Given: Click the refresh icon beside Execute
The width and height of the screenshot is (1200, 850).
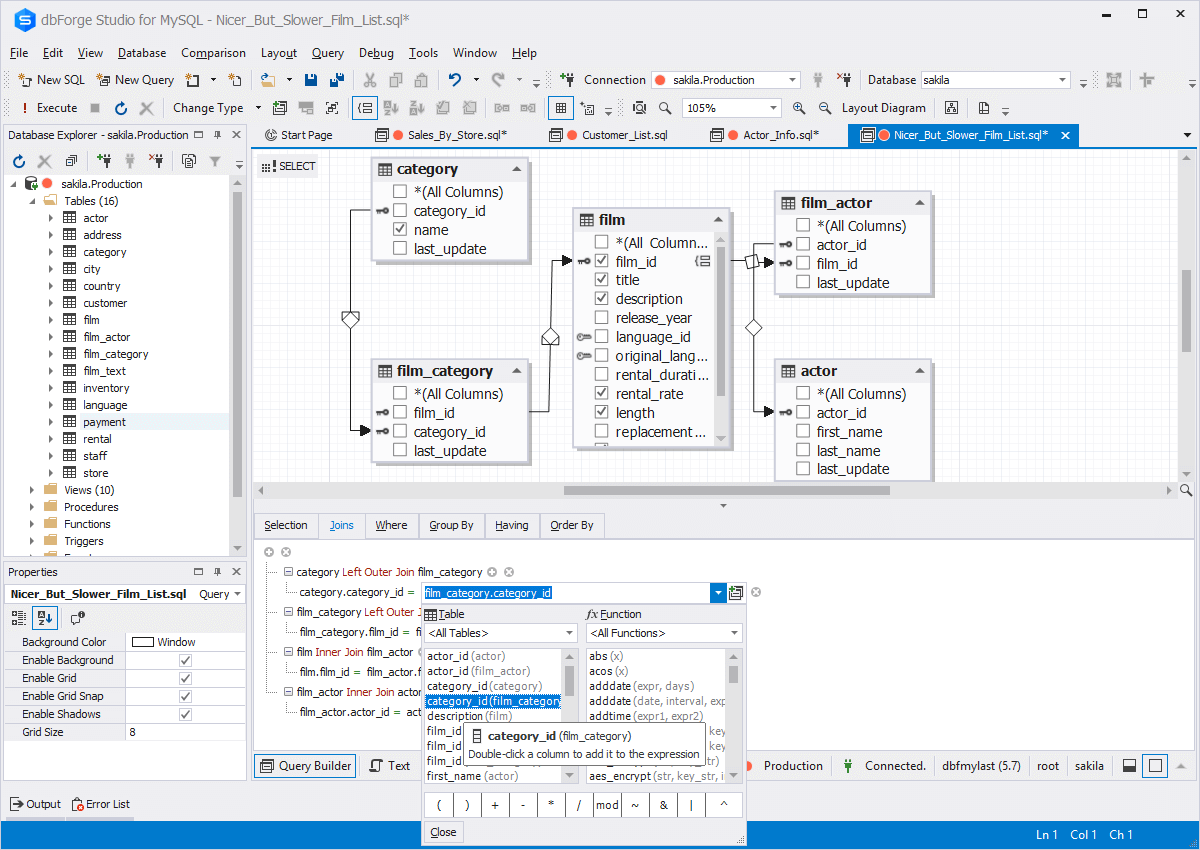Looking at the screenshot, I should click(121, 108).
